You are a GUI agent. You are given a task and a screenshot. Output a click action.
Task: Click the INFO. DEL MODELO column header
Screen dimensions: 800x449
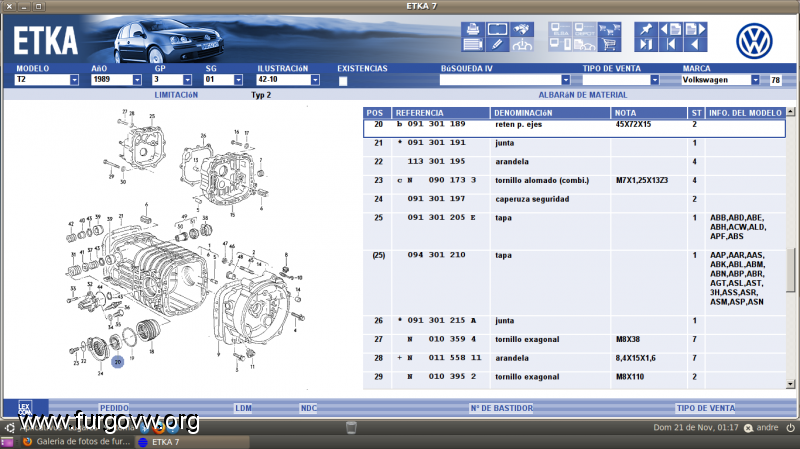[745, 113]
